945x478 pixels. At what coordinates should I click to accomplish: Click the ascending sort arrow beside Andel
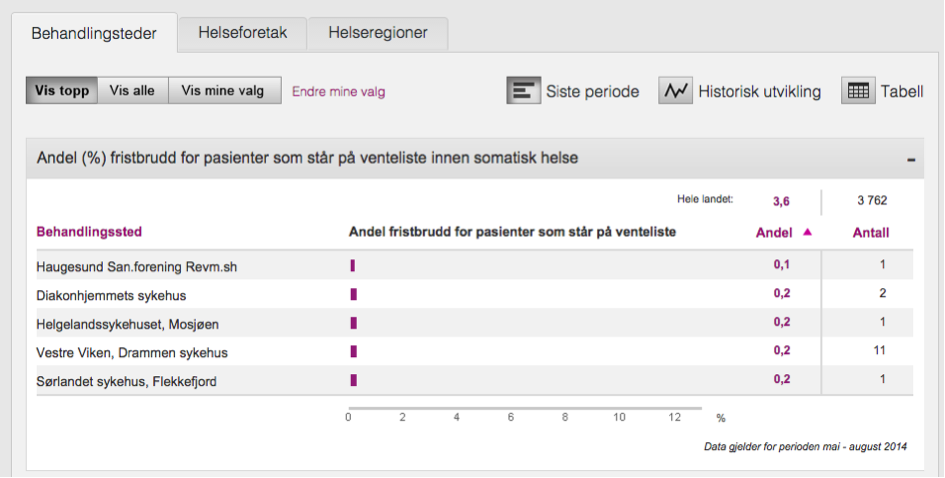[x=808, y=233]
